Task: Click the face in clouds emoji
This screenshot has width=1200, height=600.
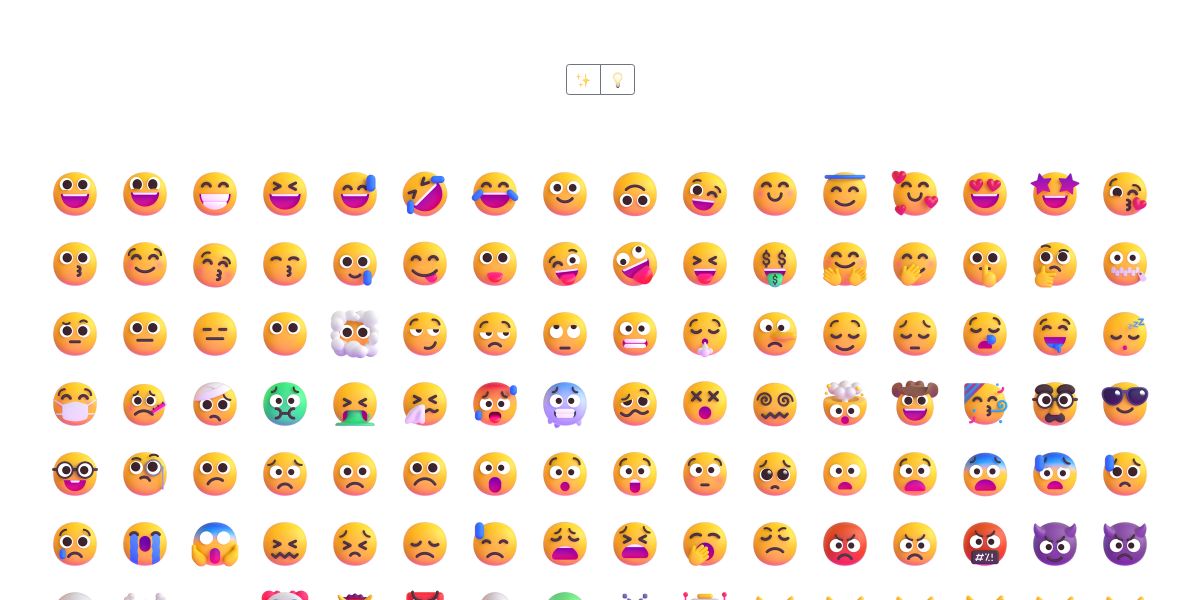Action: tap(355, 334)
